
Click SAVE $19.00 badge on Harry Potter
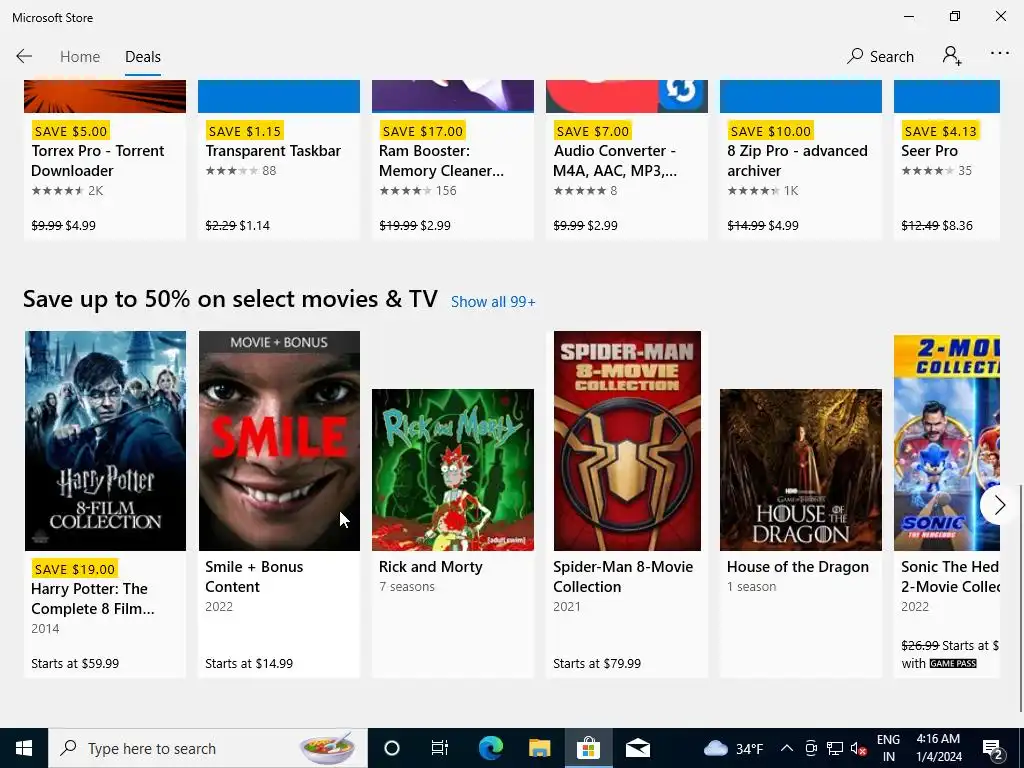click(74, 569)
